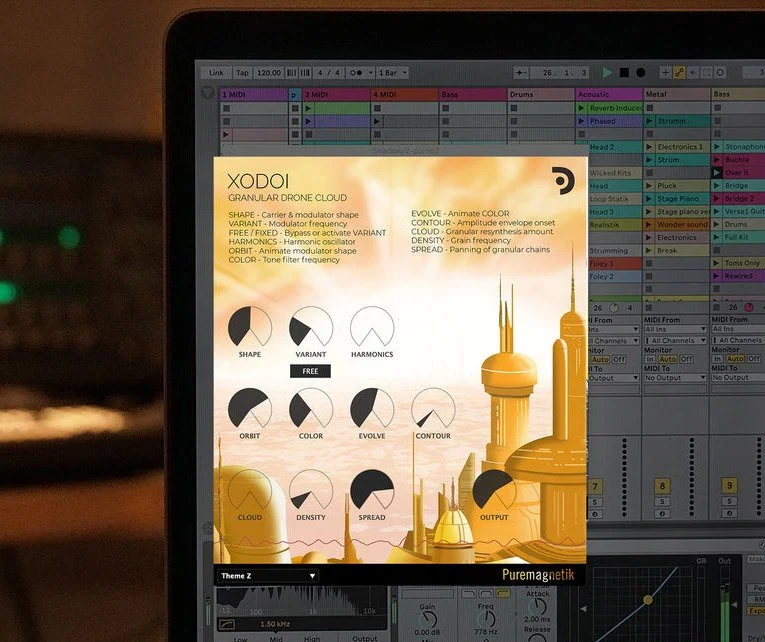The image size is (765, 642).
Task: Toggle track activator 8
Action: (x=663, y=486)
